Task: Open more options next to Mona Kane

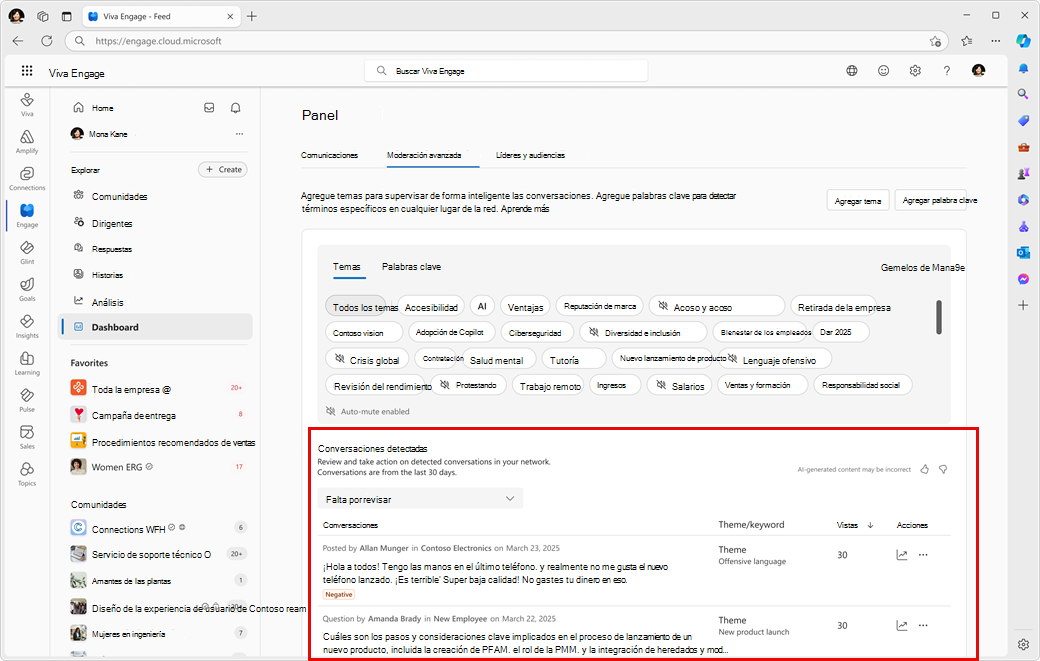Action: point(239,134)
